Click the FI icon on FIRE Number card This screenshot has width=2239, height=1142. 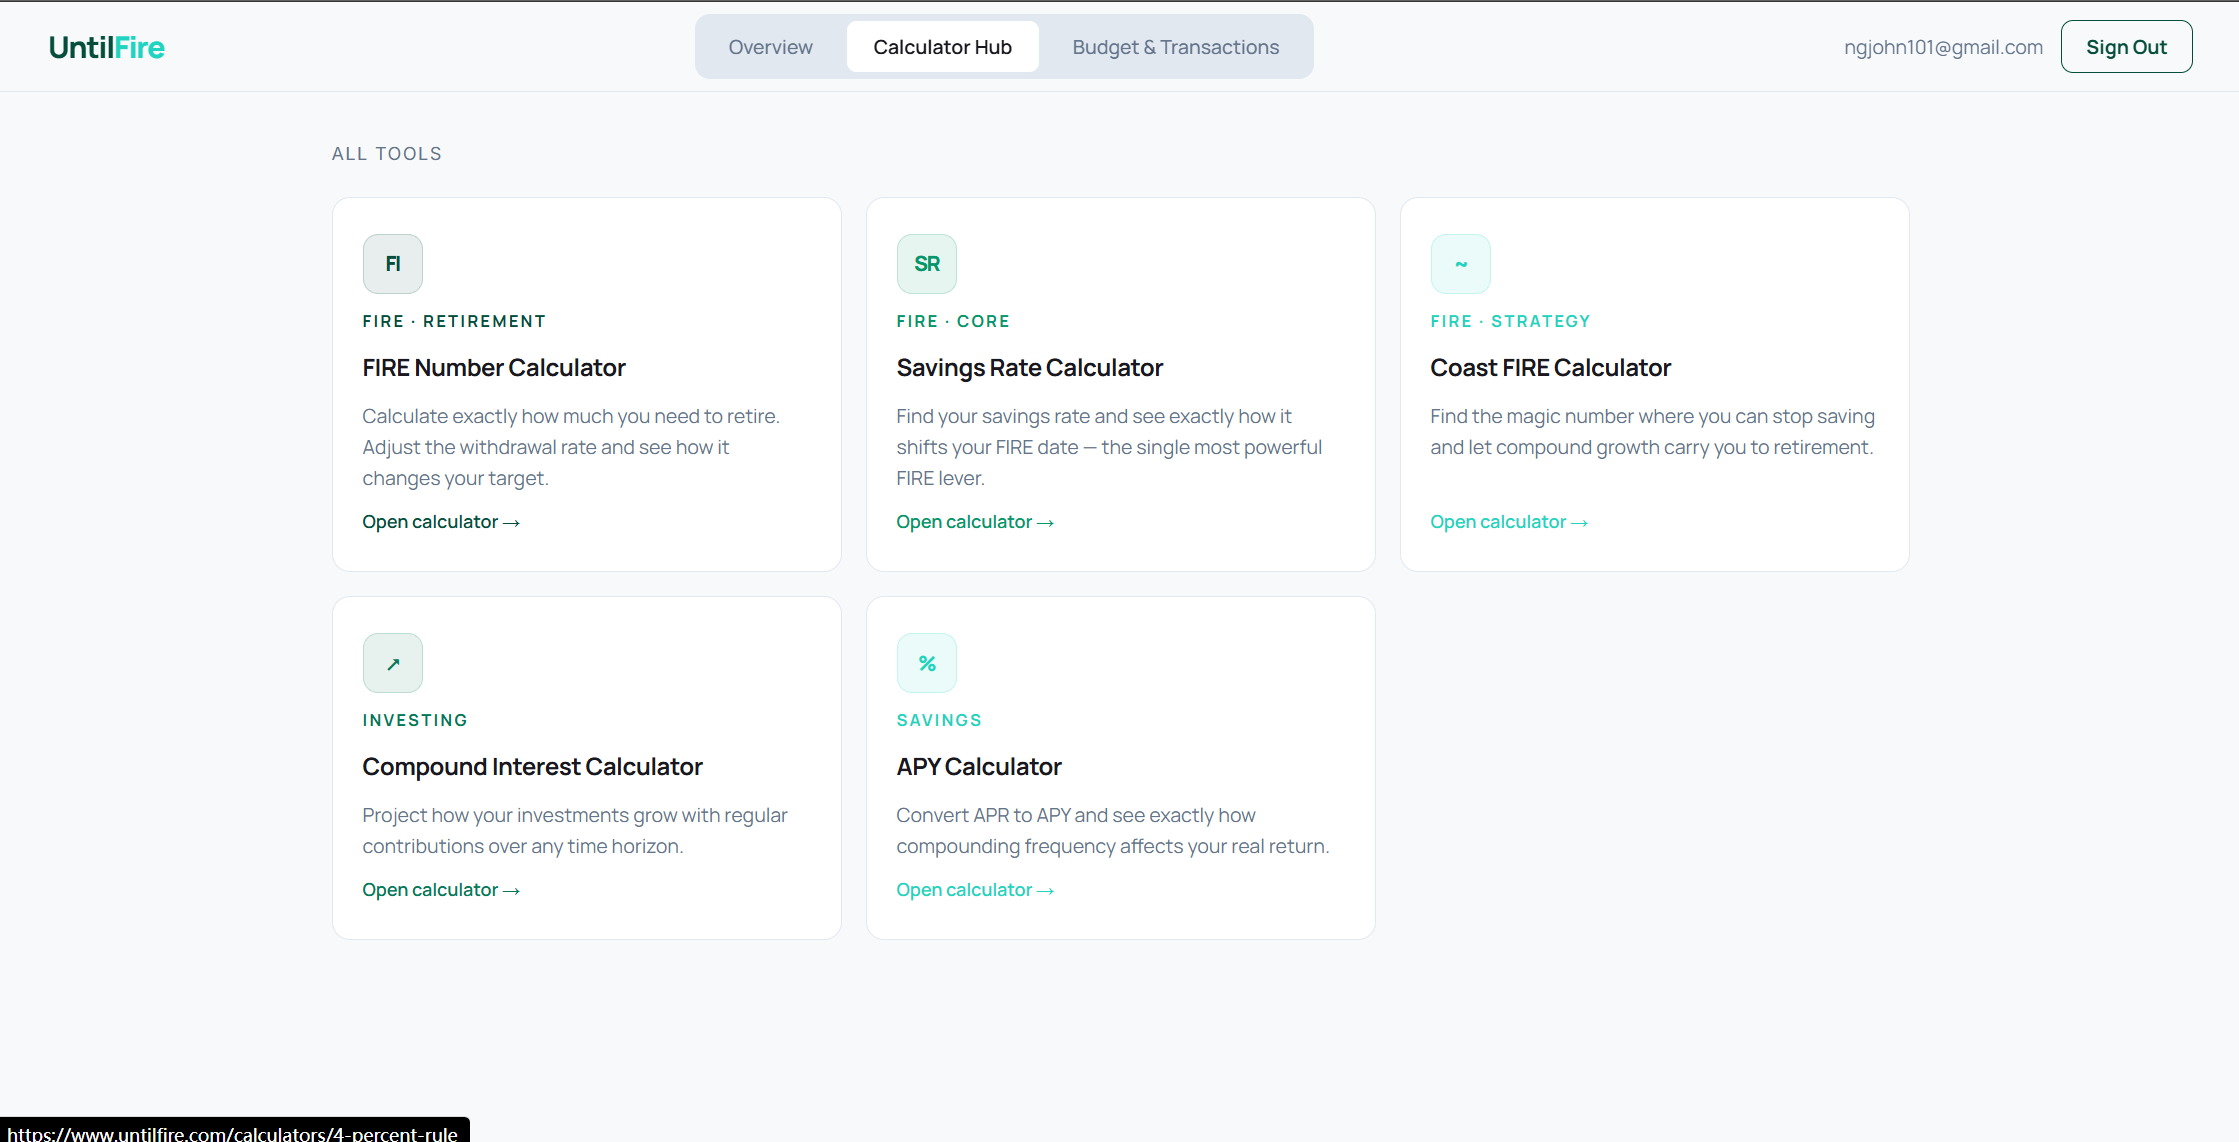pyautogui.click(x=392, y=264)
